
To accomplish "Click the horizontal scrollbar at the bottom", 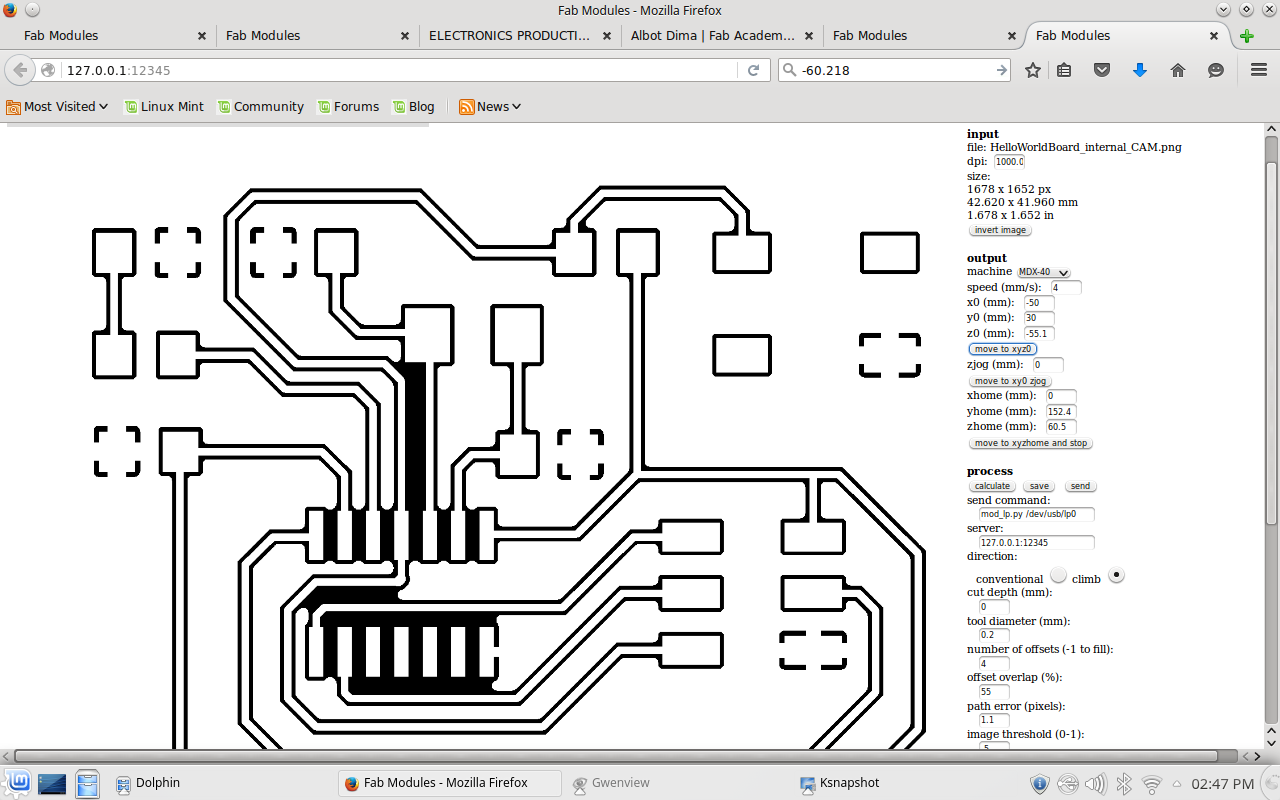I will pos(616,756).
